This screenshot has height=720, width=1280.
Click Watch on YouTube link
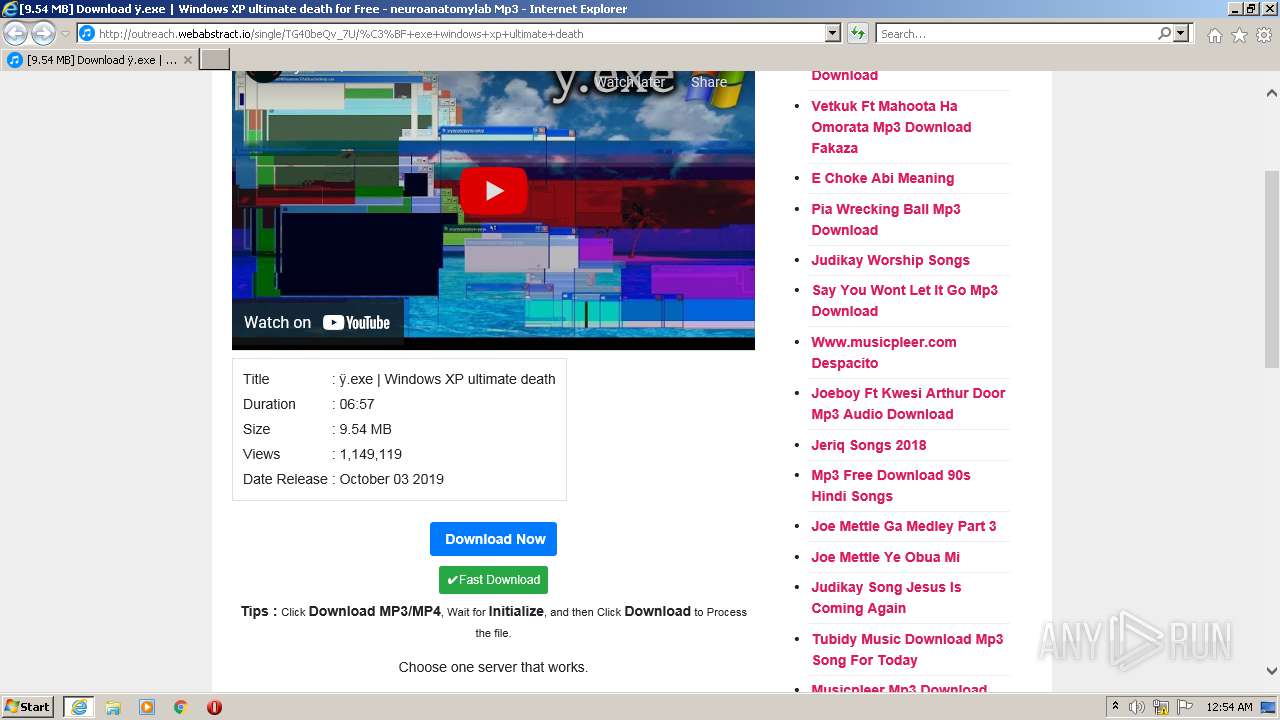point(317,322)
